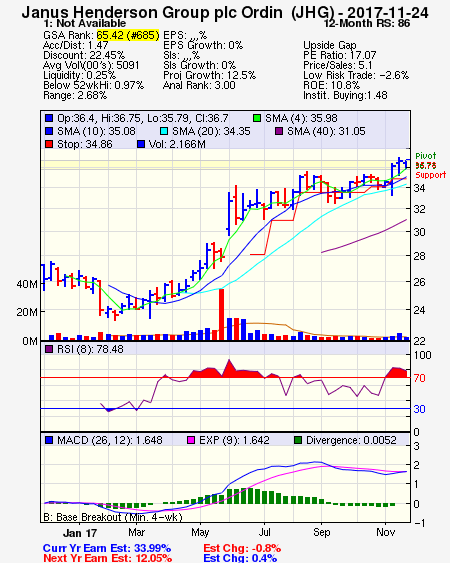Screen dimensions: 450x563
Task: Click the SMA (40): 31.05 legend text
Action: [326, 131]
